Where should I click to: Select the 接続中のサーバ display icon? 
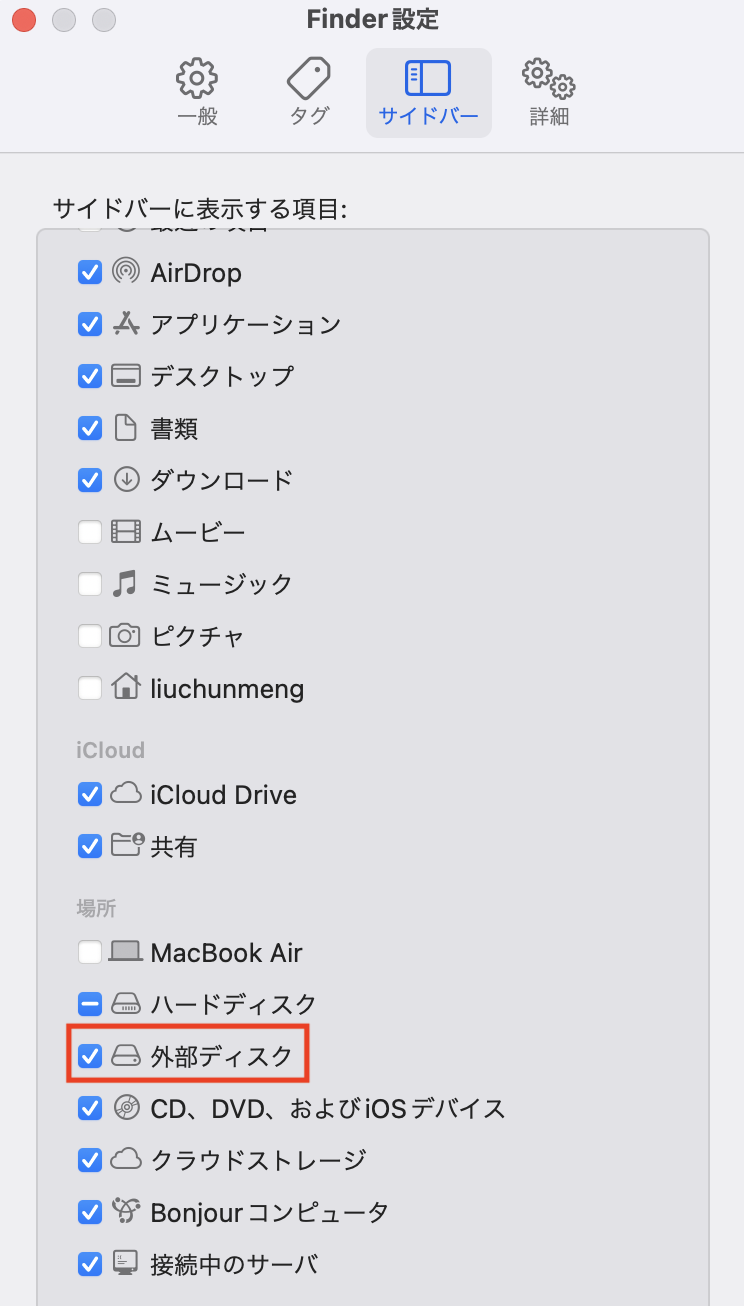click(x=122, y=1264)
